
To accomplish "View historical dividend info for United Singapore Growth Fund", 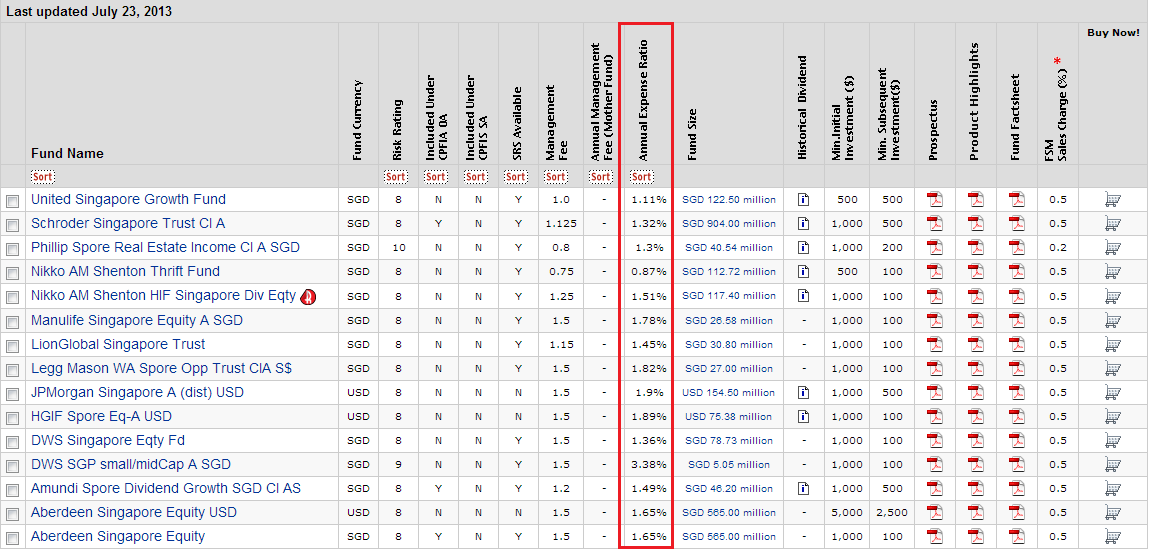I will click(x=803, y=199).
